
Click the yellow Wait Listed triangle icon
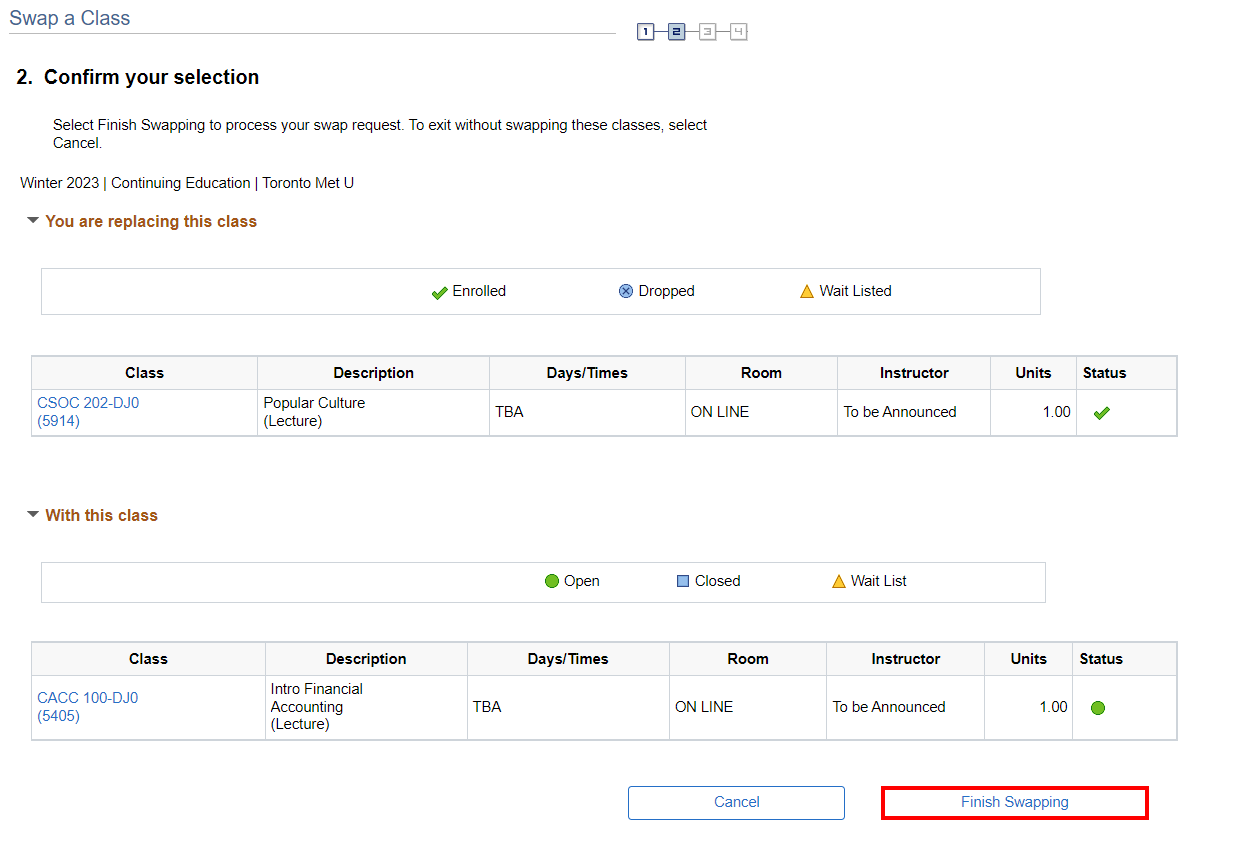807,291
